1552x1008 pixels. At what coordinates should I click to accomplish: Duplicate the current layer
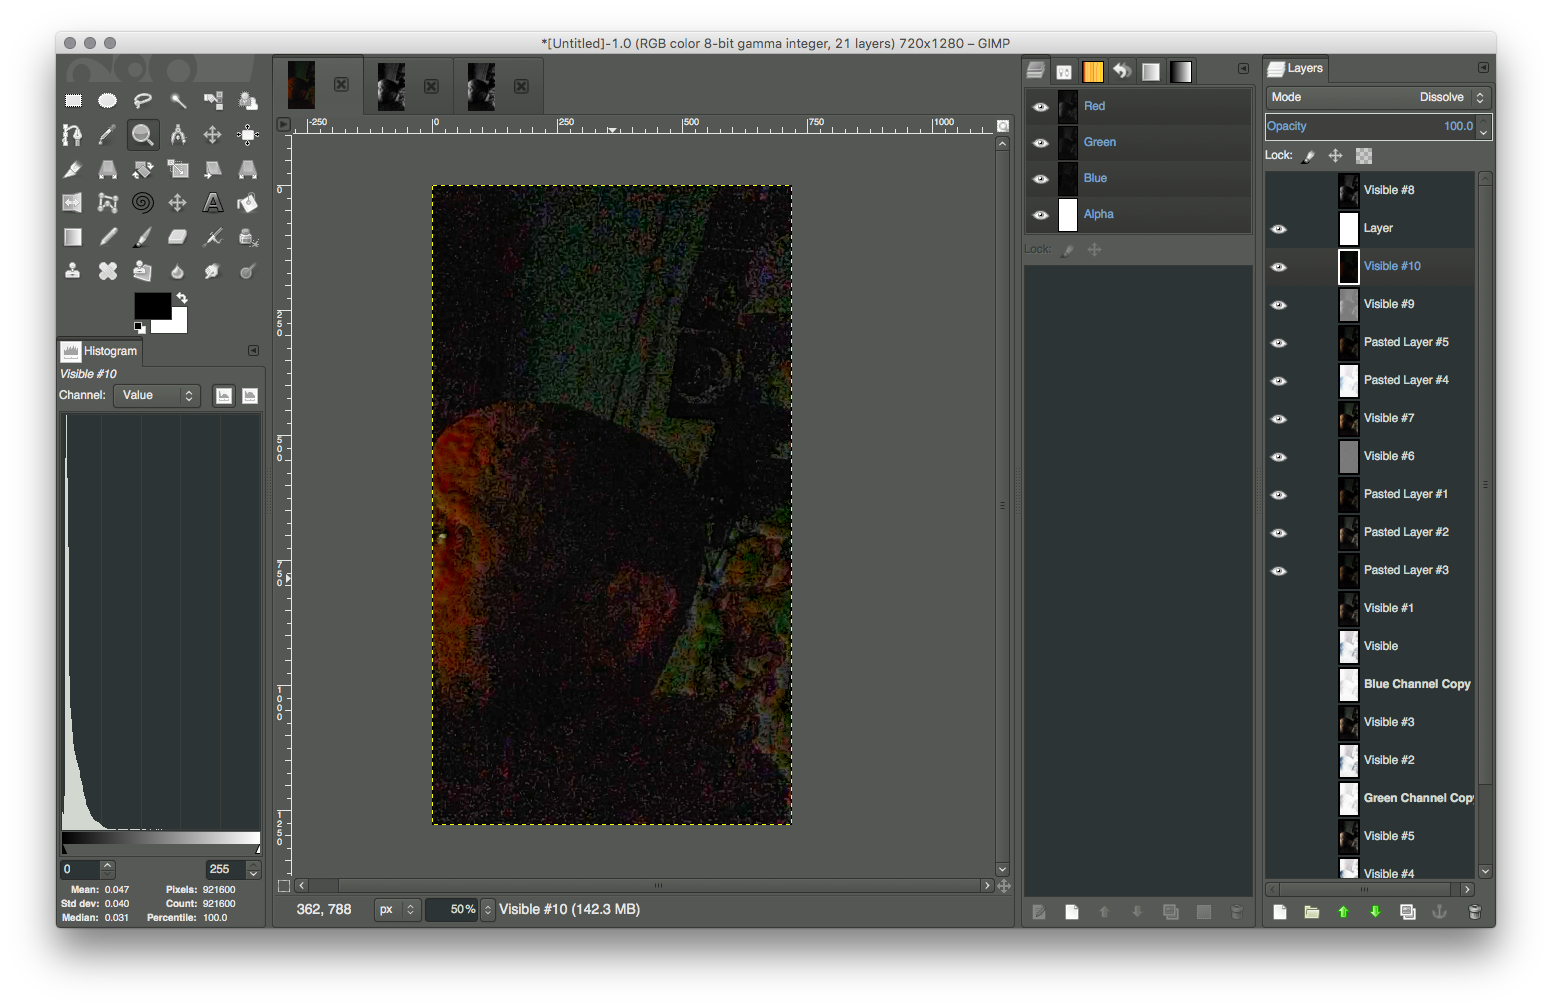[1407, 912]
